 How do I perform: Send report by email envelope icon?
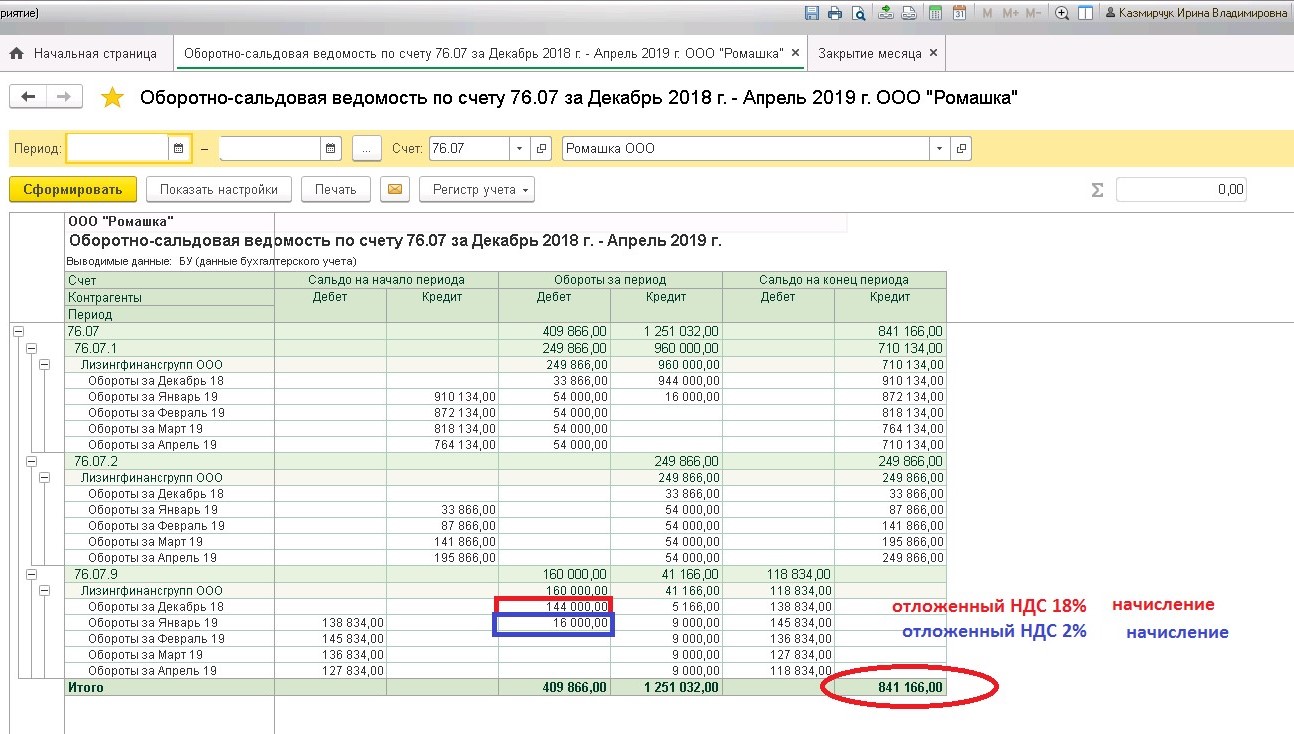tap(395, 189)
